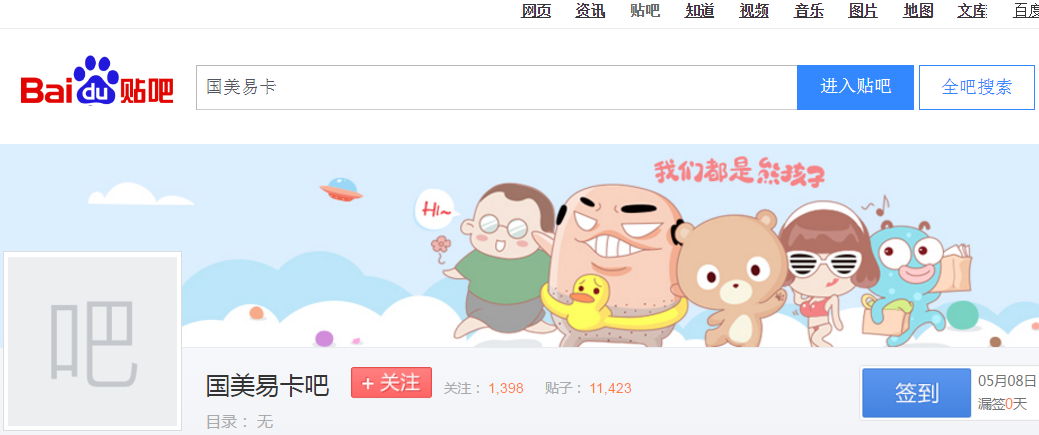Click the banner cartoon with yellow duck
1039x435 pixels.
(x=613, y=265)
